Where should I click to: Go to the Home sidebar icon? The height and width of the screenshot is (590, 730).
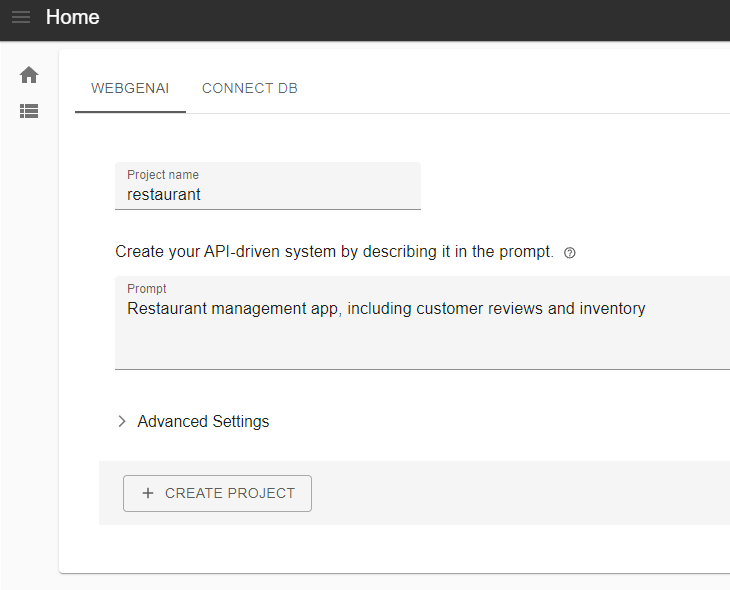tap(29, 75)
